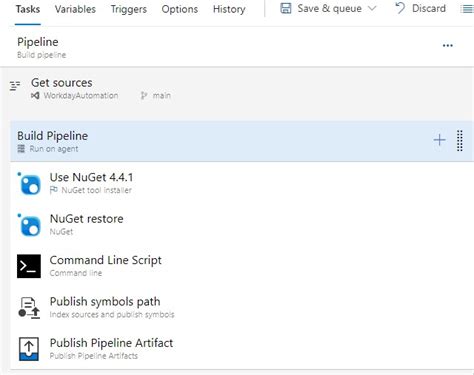Select the Pipeline header row
Image resolution: width=474 pixels, height=375 pixels.
point(237,47)
